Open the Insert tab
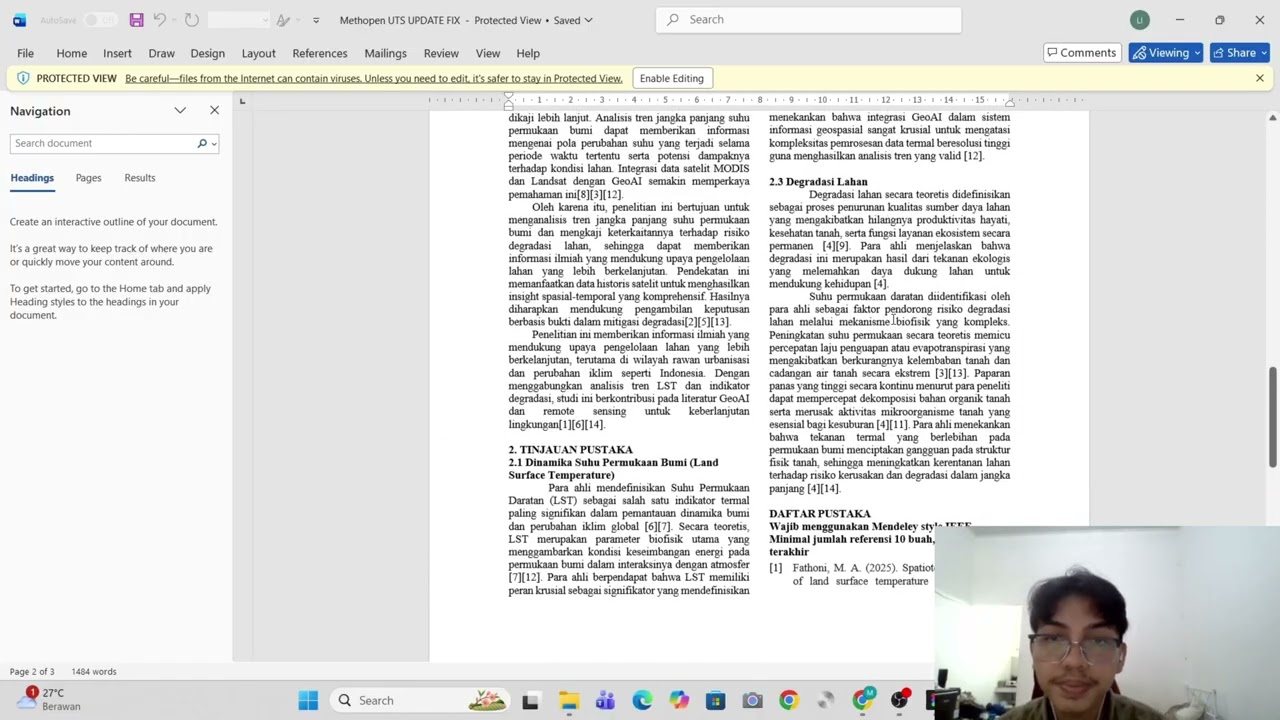1280x720 pixels. (x=117, y=53)
